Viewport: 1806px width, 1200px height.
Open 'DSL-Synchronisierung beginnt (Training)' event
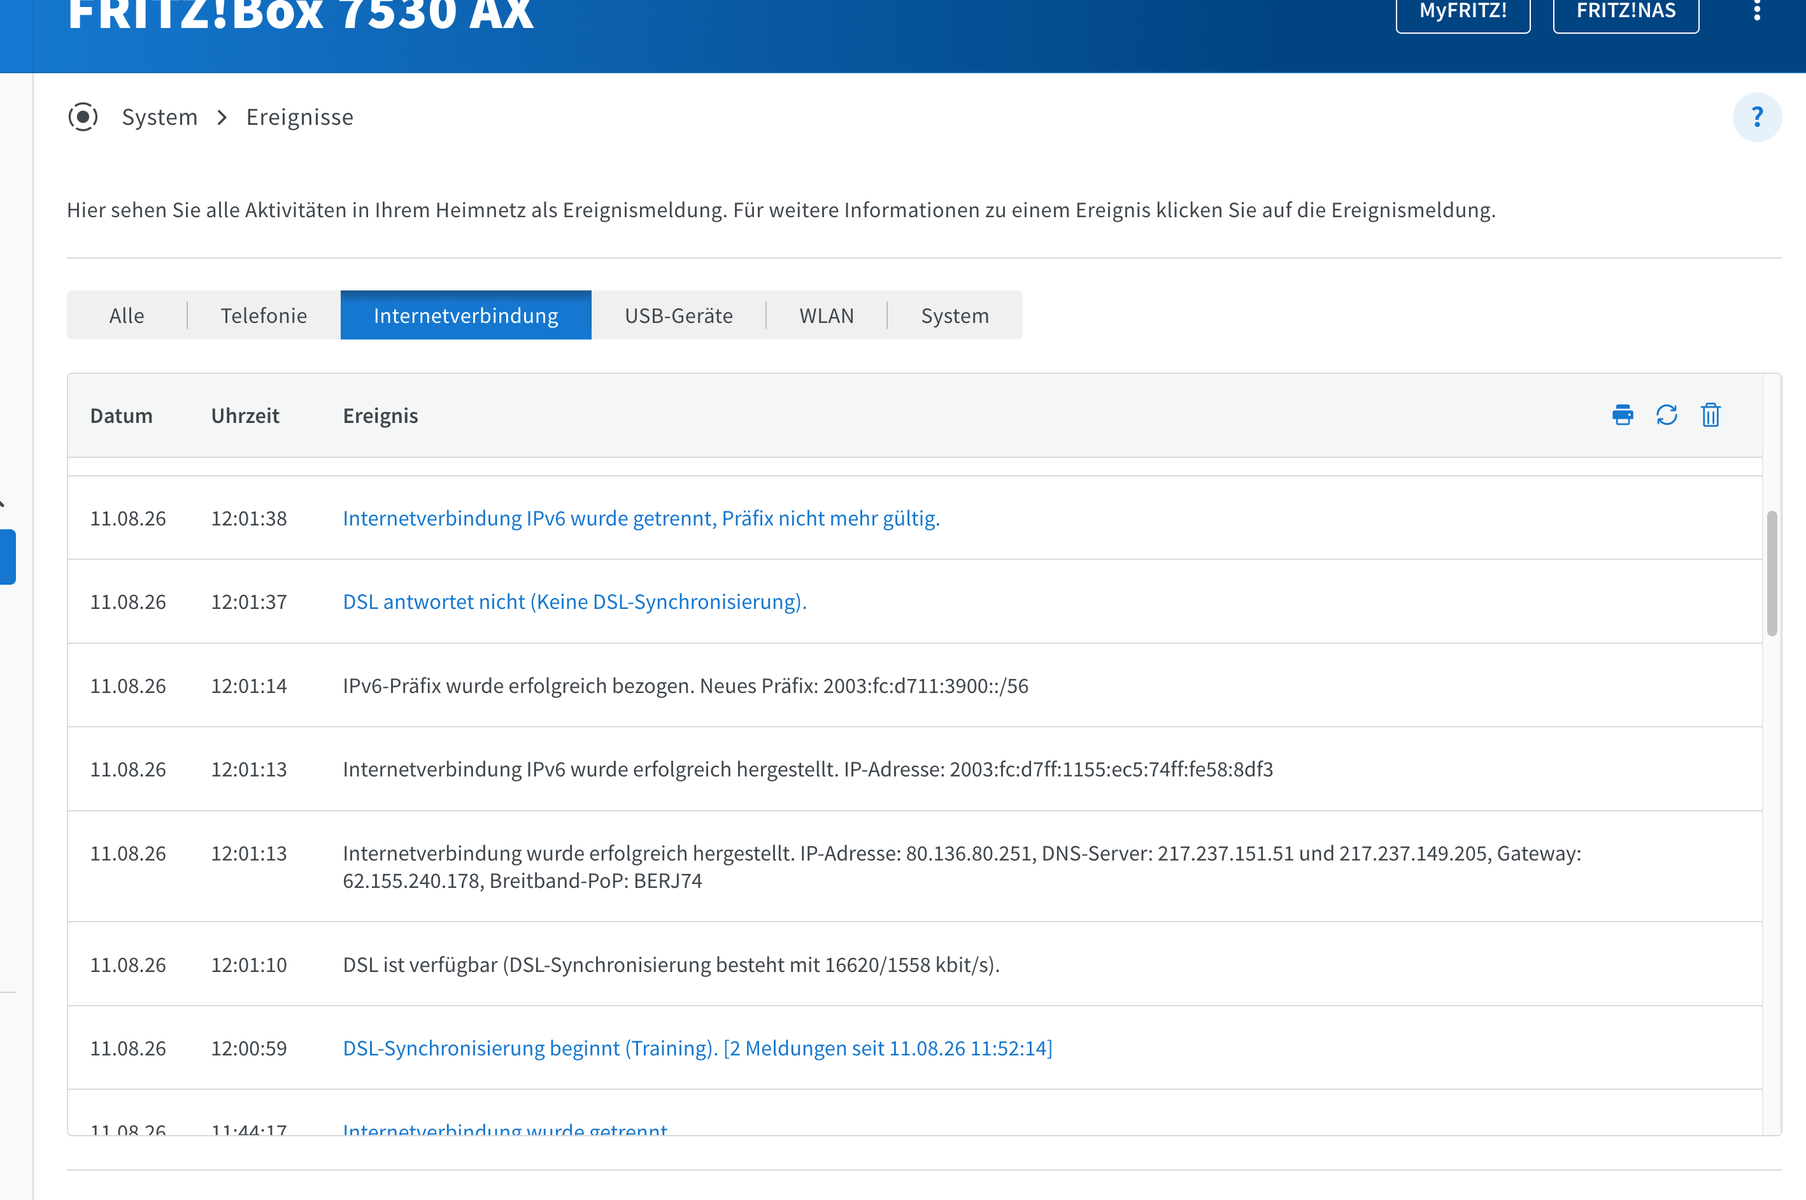(x=698, y=1048)
